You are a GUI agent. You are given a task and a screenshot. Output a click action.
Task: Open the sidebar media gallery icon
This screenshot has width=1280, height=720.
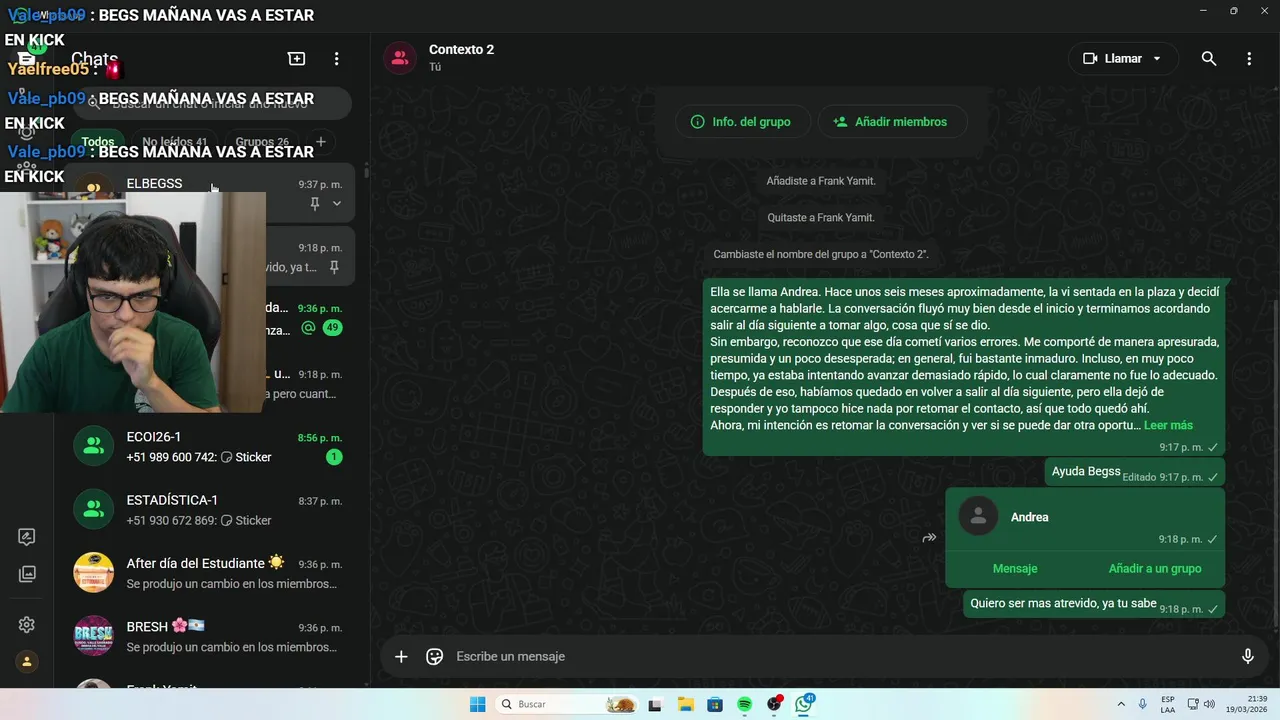point(27,574)
